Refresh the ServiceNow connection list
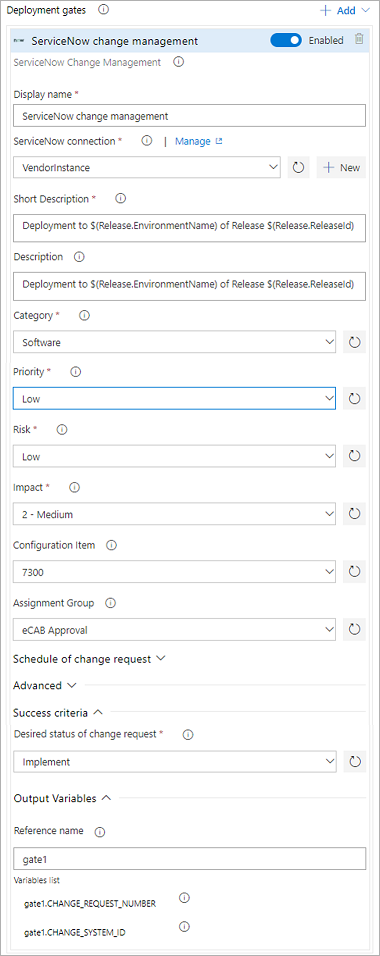Viewport: 380px width, 956px height. point(298,167)
